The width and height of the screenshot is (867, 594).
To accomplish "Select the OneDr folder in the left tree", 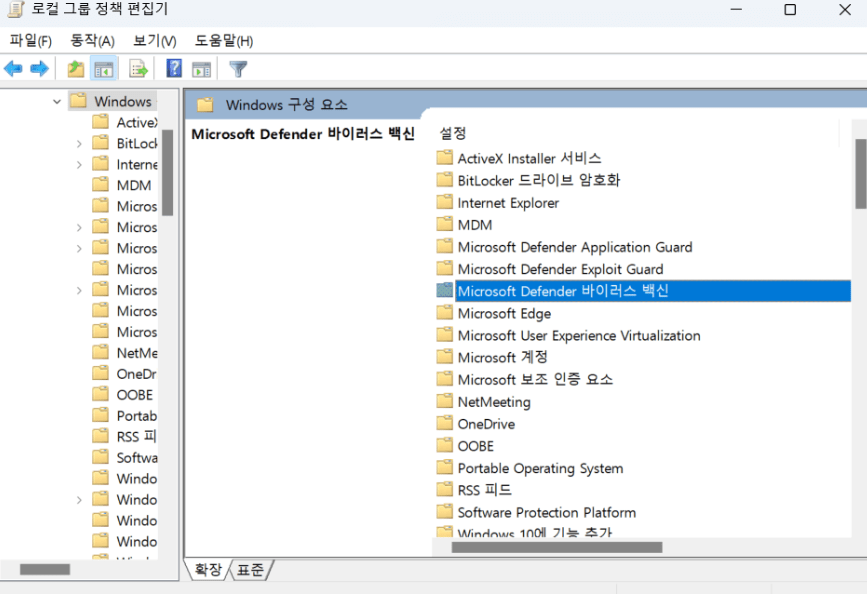I will pyautogui.click(x=136, y=374).
